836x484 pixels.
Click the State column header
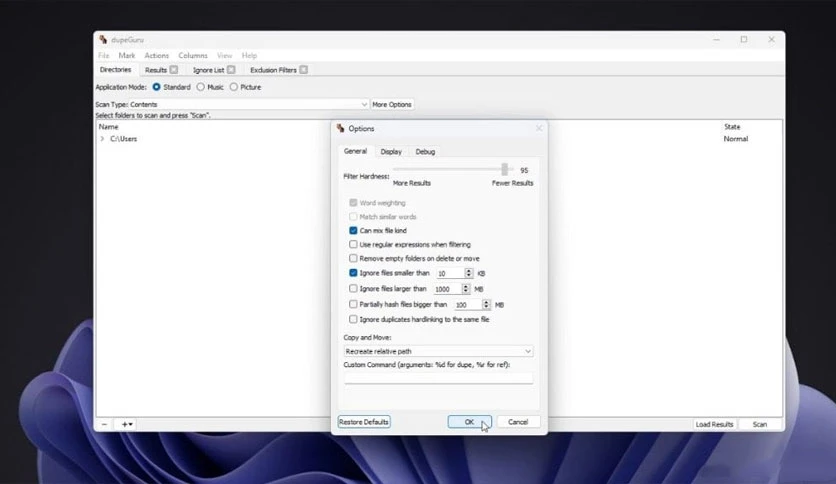point(732,127)
